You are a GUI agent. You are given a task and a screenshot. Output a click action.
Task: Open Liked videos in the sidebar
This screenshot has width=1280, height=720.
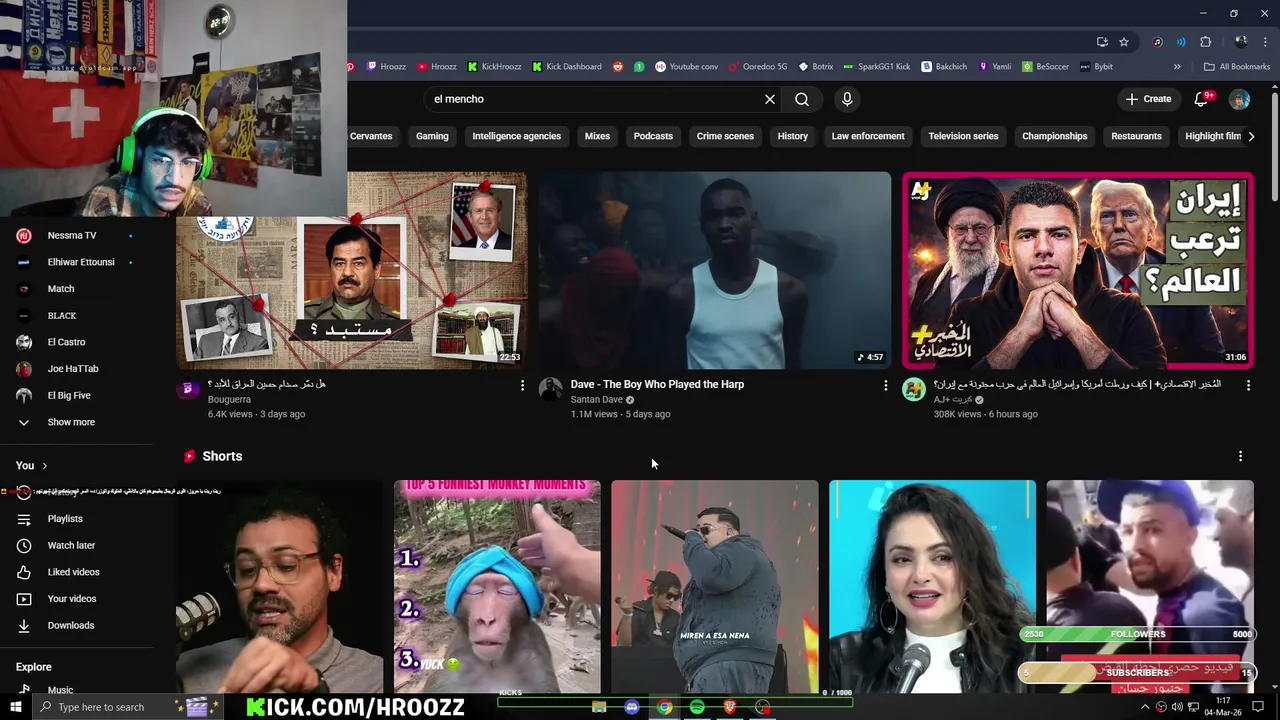click(76, 572)
